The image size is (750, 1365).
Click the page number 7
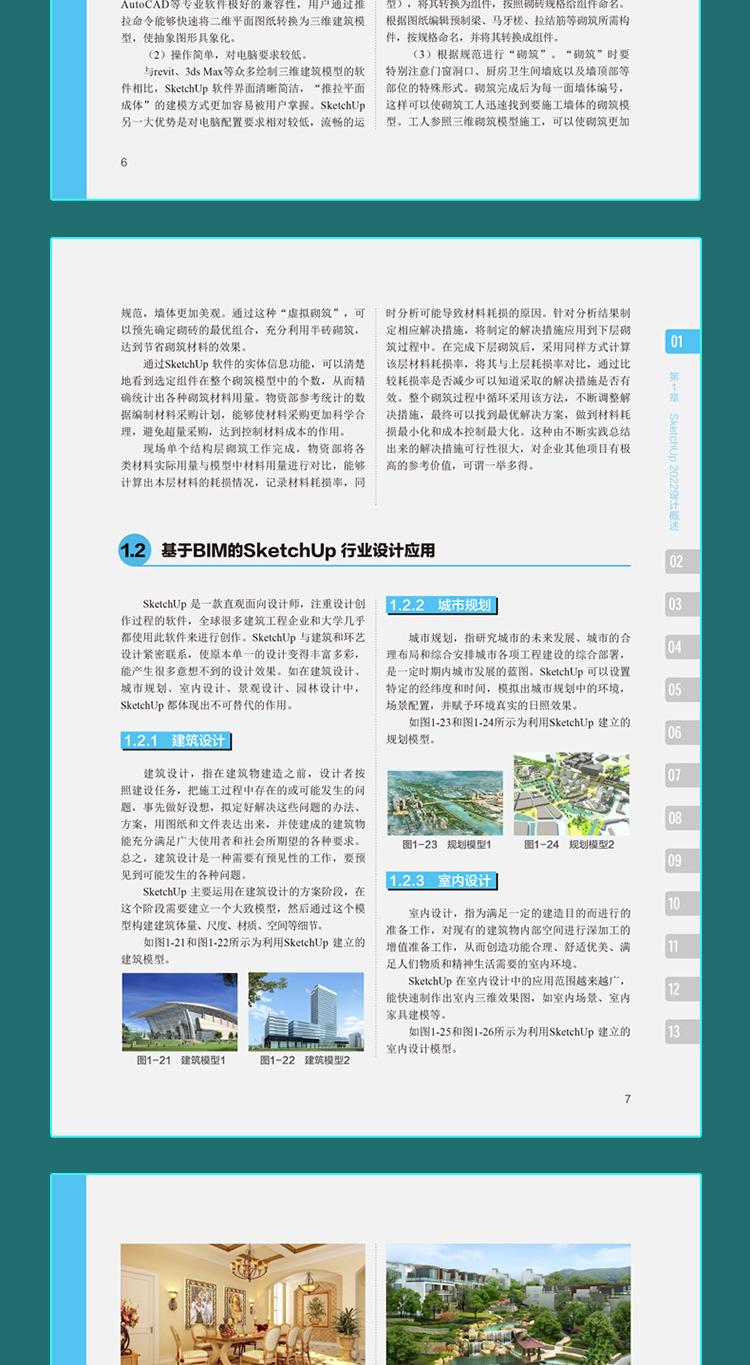click(x=627, y=1099)
